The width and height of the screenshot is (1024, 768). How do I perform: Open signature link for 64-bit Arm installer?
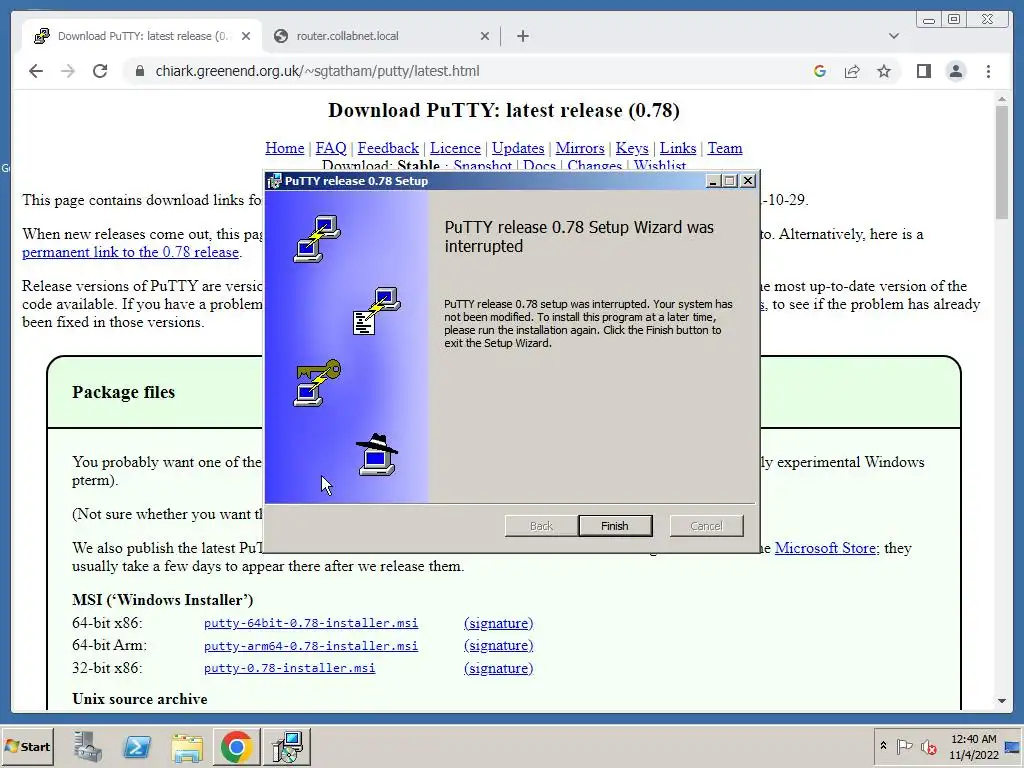tap(498, 646)
